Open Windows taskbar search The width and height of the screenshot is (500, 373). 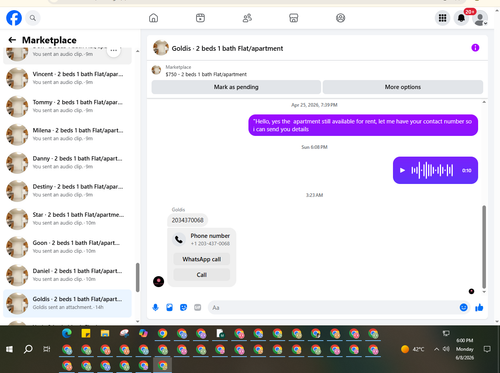pos(28,349)
